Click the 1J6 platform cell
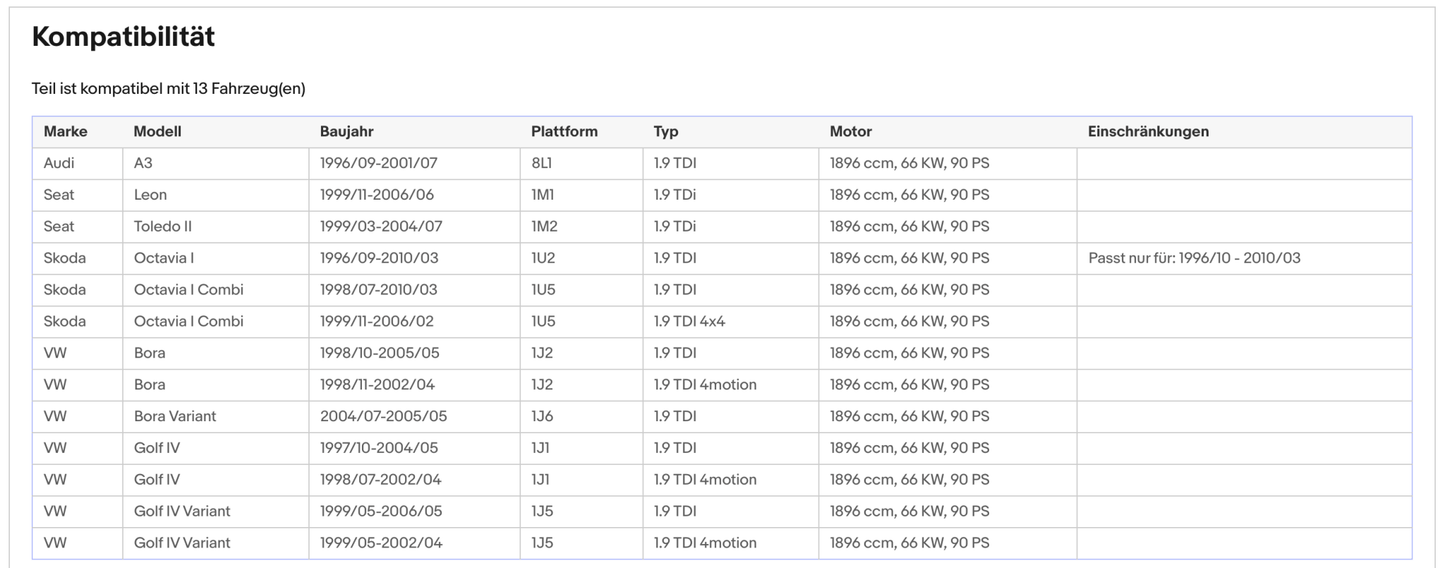The height and width of the screenshot is (568, 1445). pyautogui.click(x=543, y=416)
